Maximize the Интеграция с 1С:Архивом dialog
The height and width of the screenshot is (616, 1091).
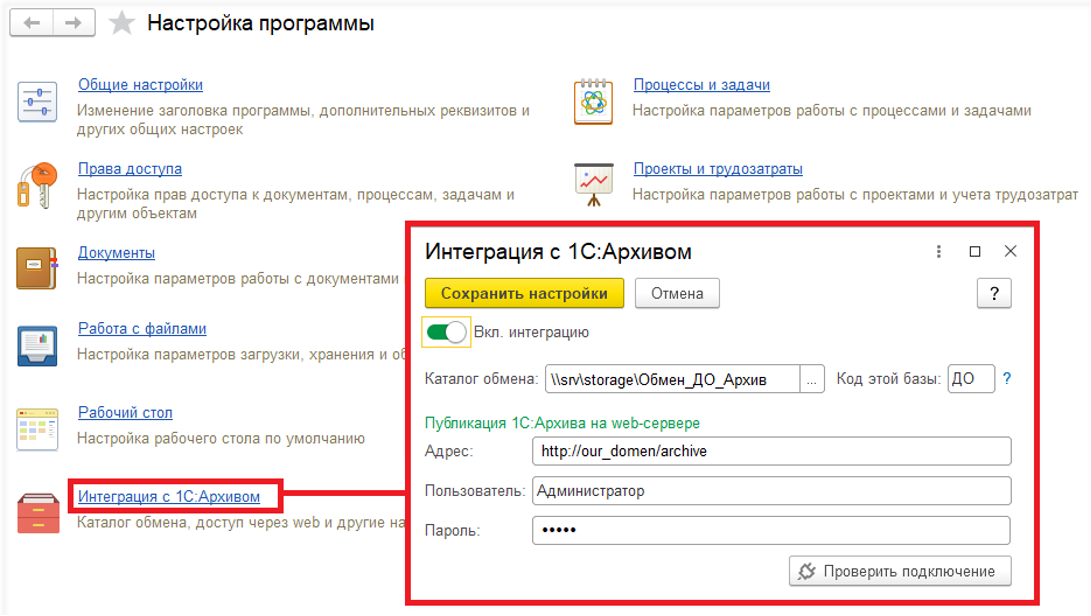tap(975, 251)
